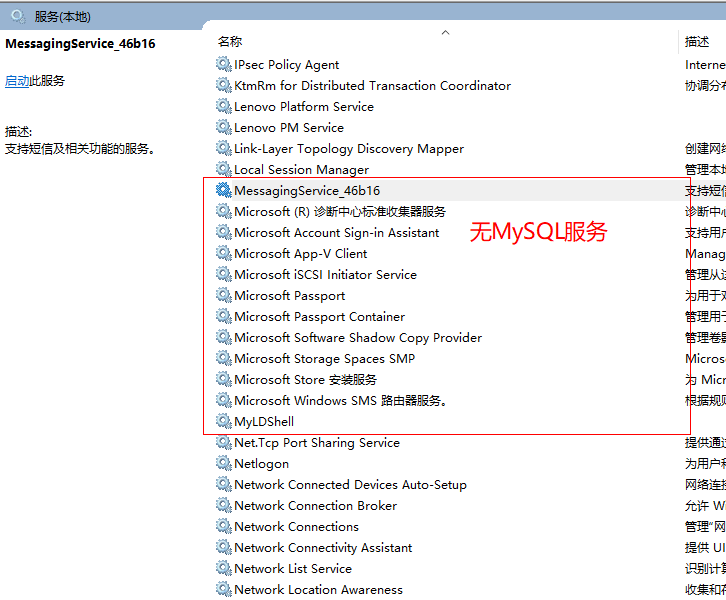The height and width of the screenshot is (600, 726).
Task: Click the gear icon for Microsoft Passport
Action: pos(223,296)
